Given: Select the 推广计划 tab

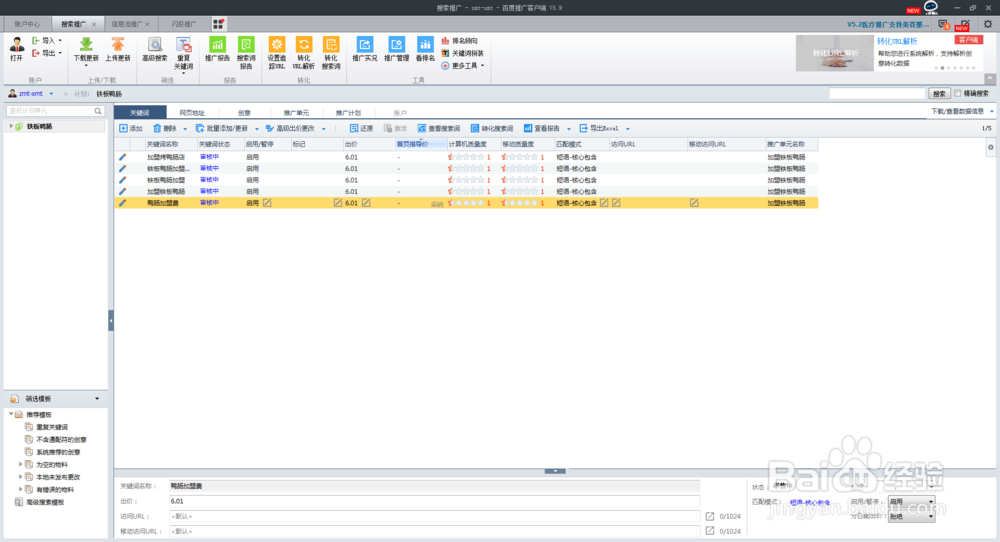Looking at the screenshot, I should coord(348,113).
